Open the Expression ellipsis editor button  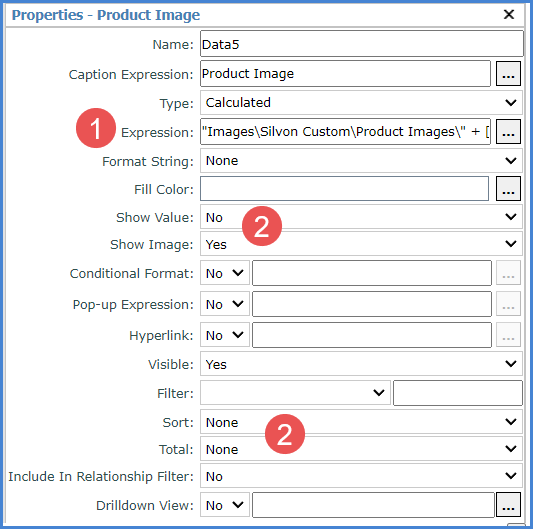click(508, 132)
